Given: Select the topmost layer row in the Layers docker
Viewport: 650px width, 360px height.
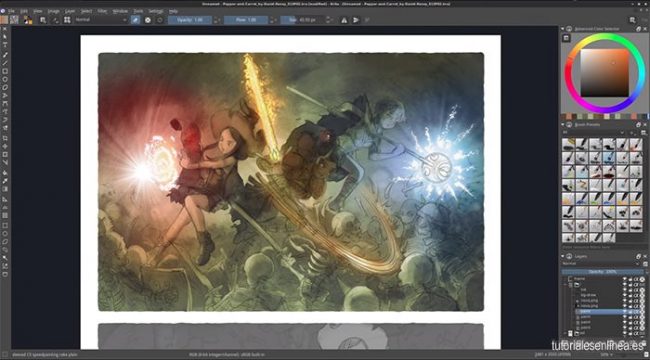Looking at the screenshot, I should pos(605,279).
